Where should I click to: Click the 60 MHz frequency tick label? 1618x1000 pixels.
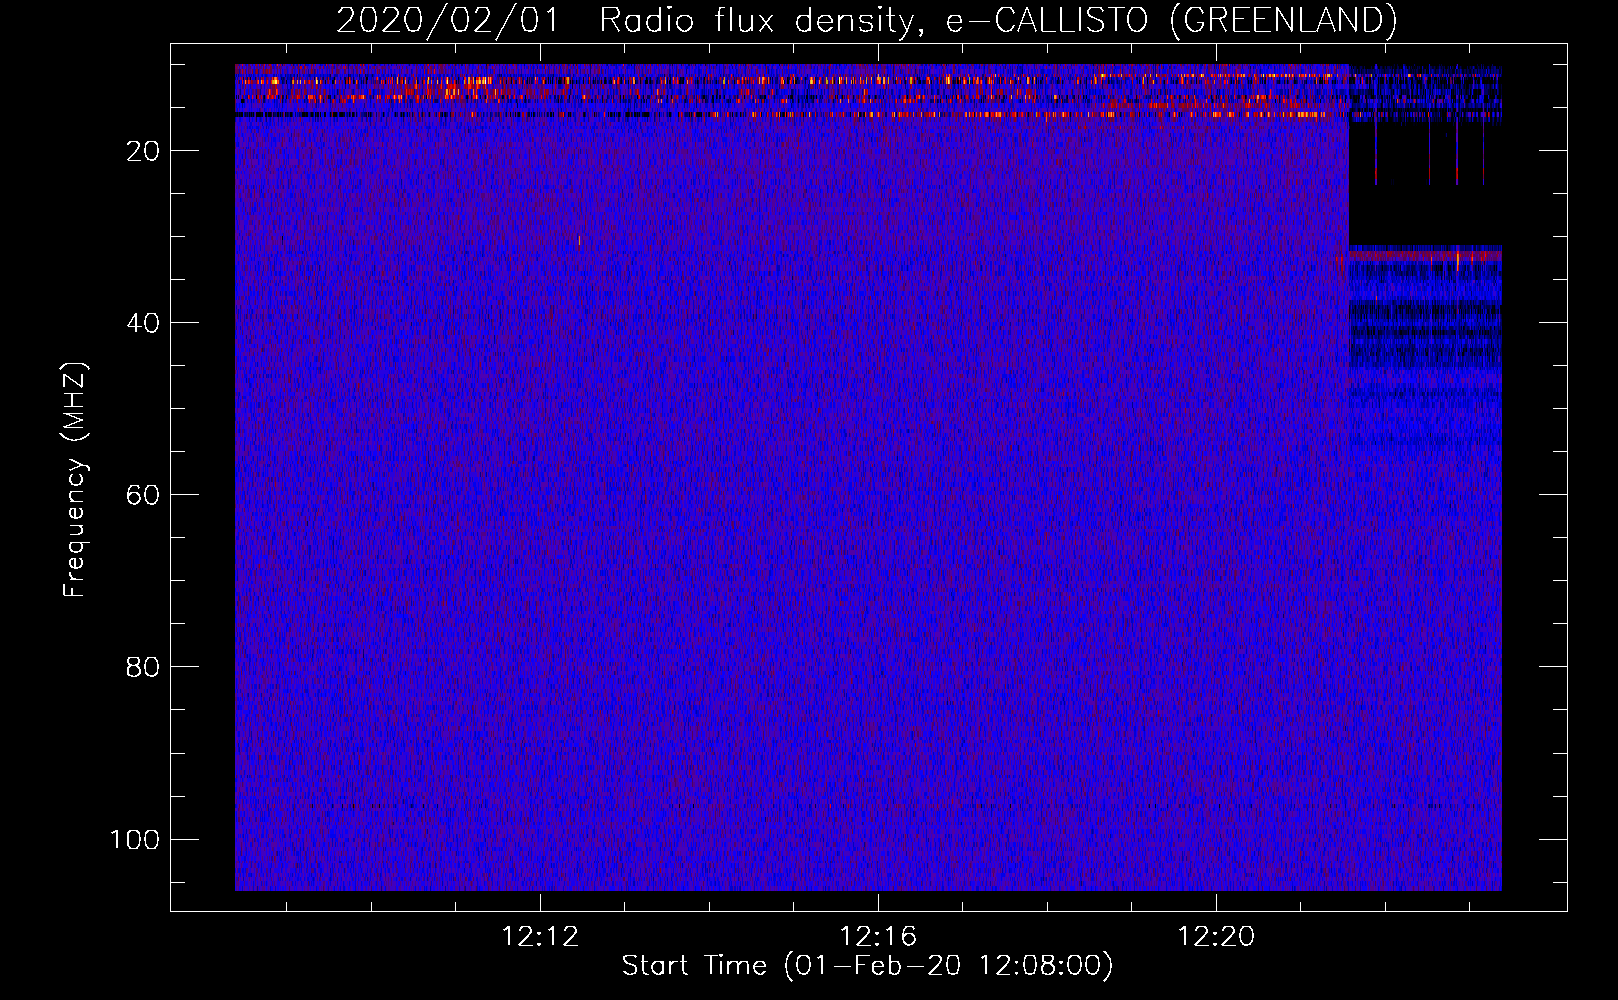(x=143, y=495)
